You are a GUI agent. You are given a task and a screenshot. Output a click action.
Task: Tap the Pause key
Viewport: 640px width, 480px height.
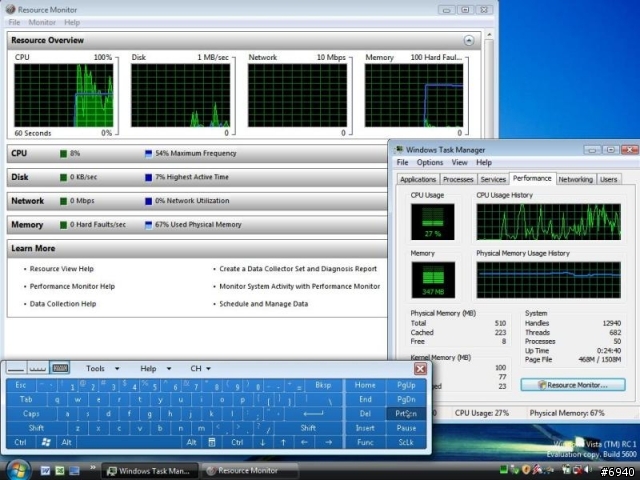click(x=406, y=428)
